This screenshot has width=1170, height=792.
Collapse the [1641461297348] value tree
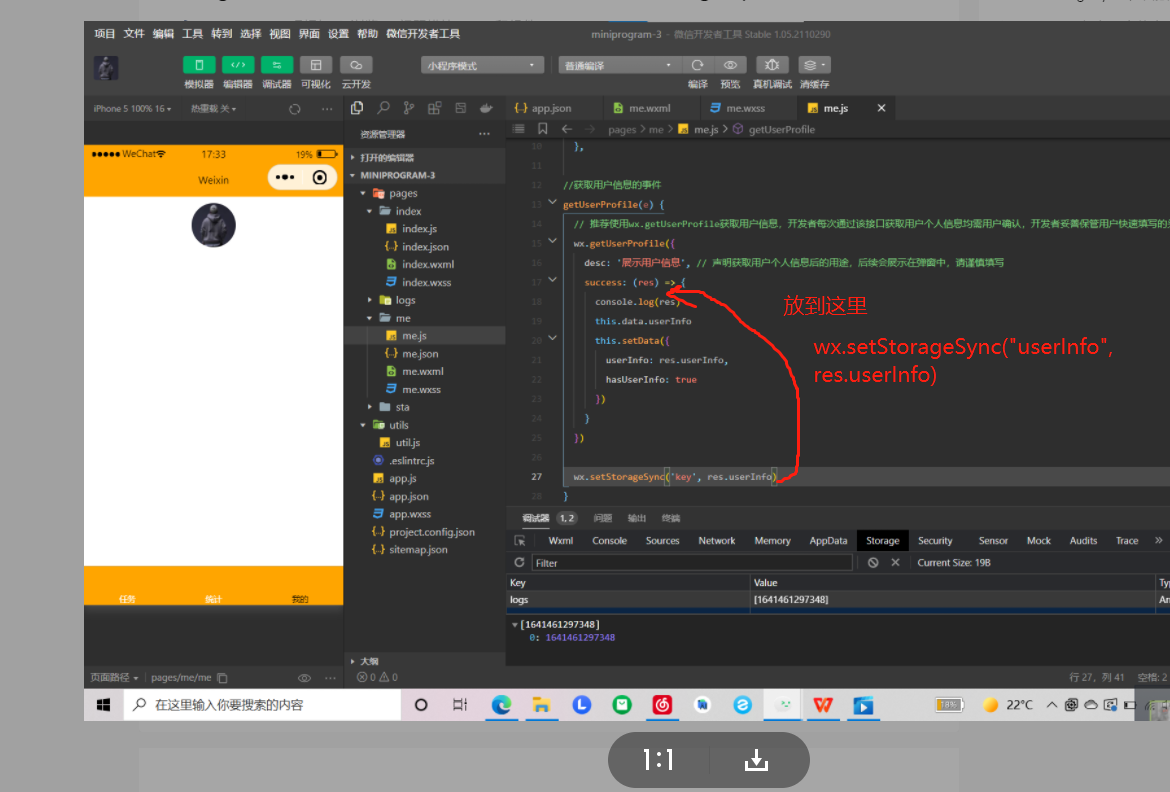point(514,624)
